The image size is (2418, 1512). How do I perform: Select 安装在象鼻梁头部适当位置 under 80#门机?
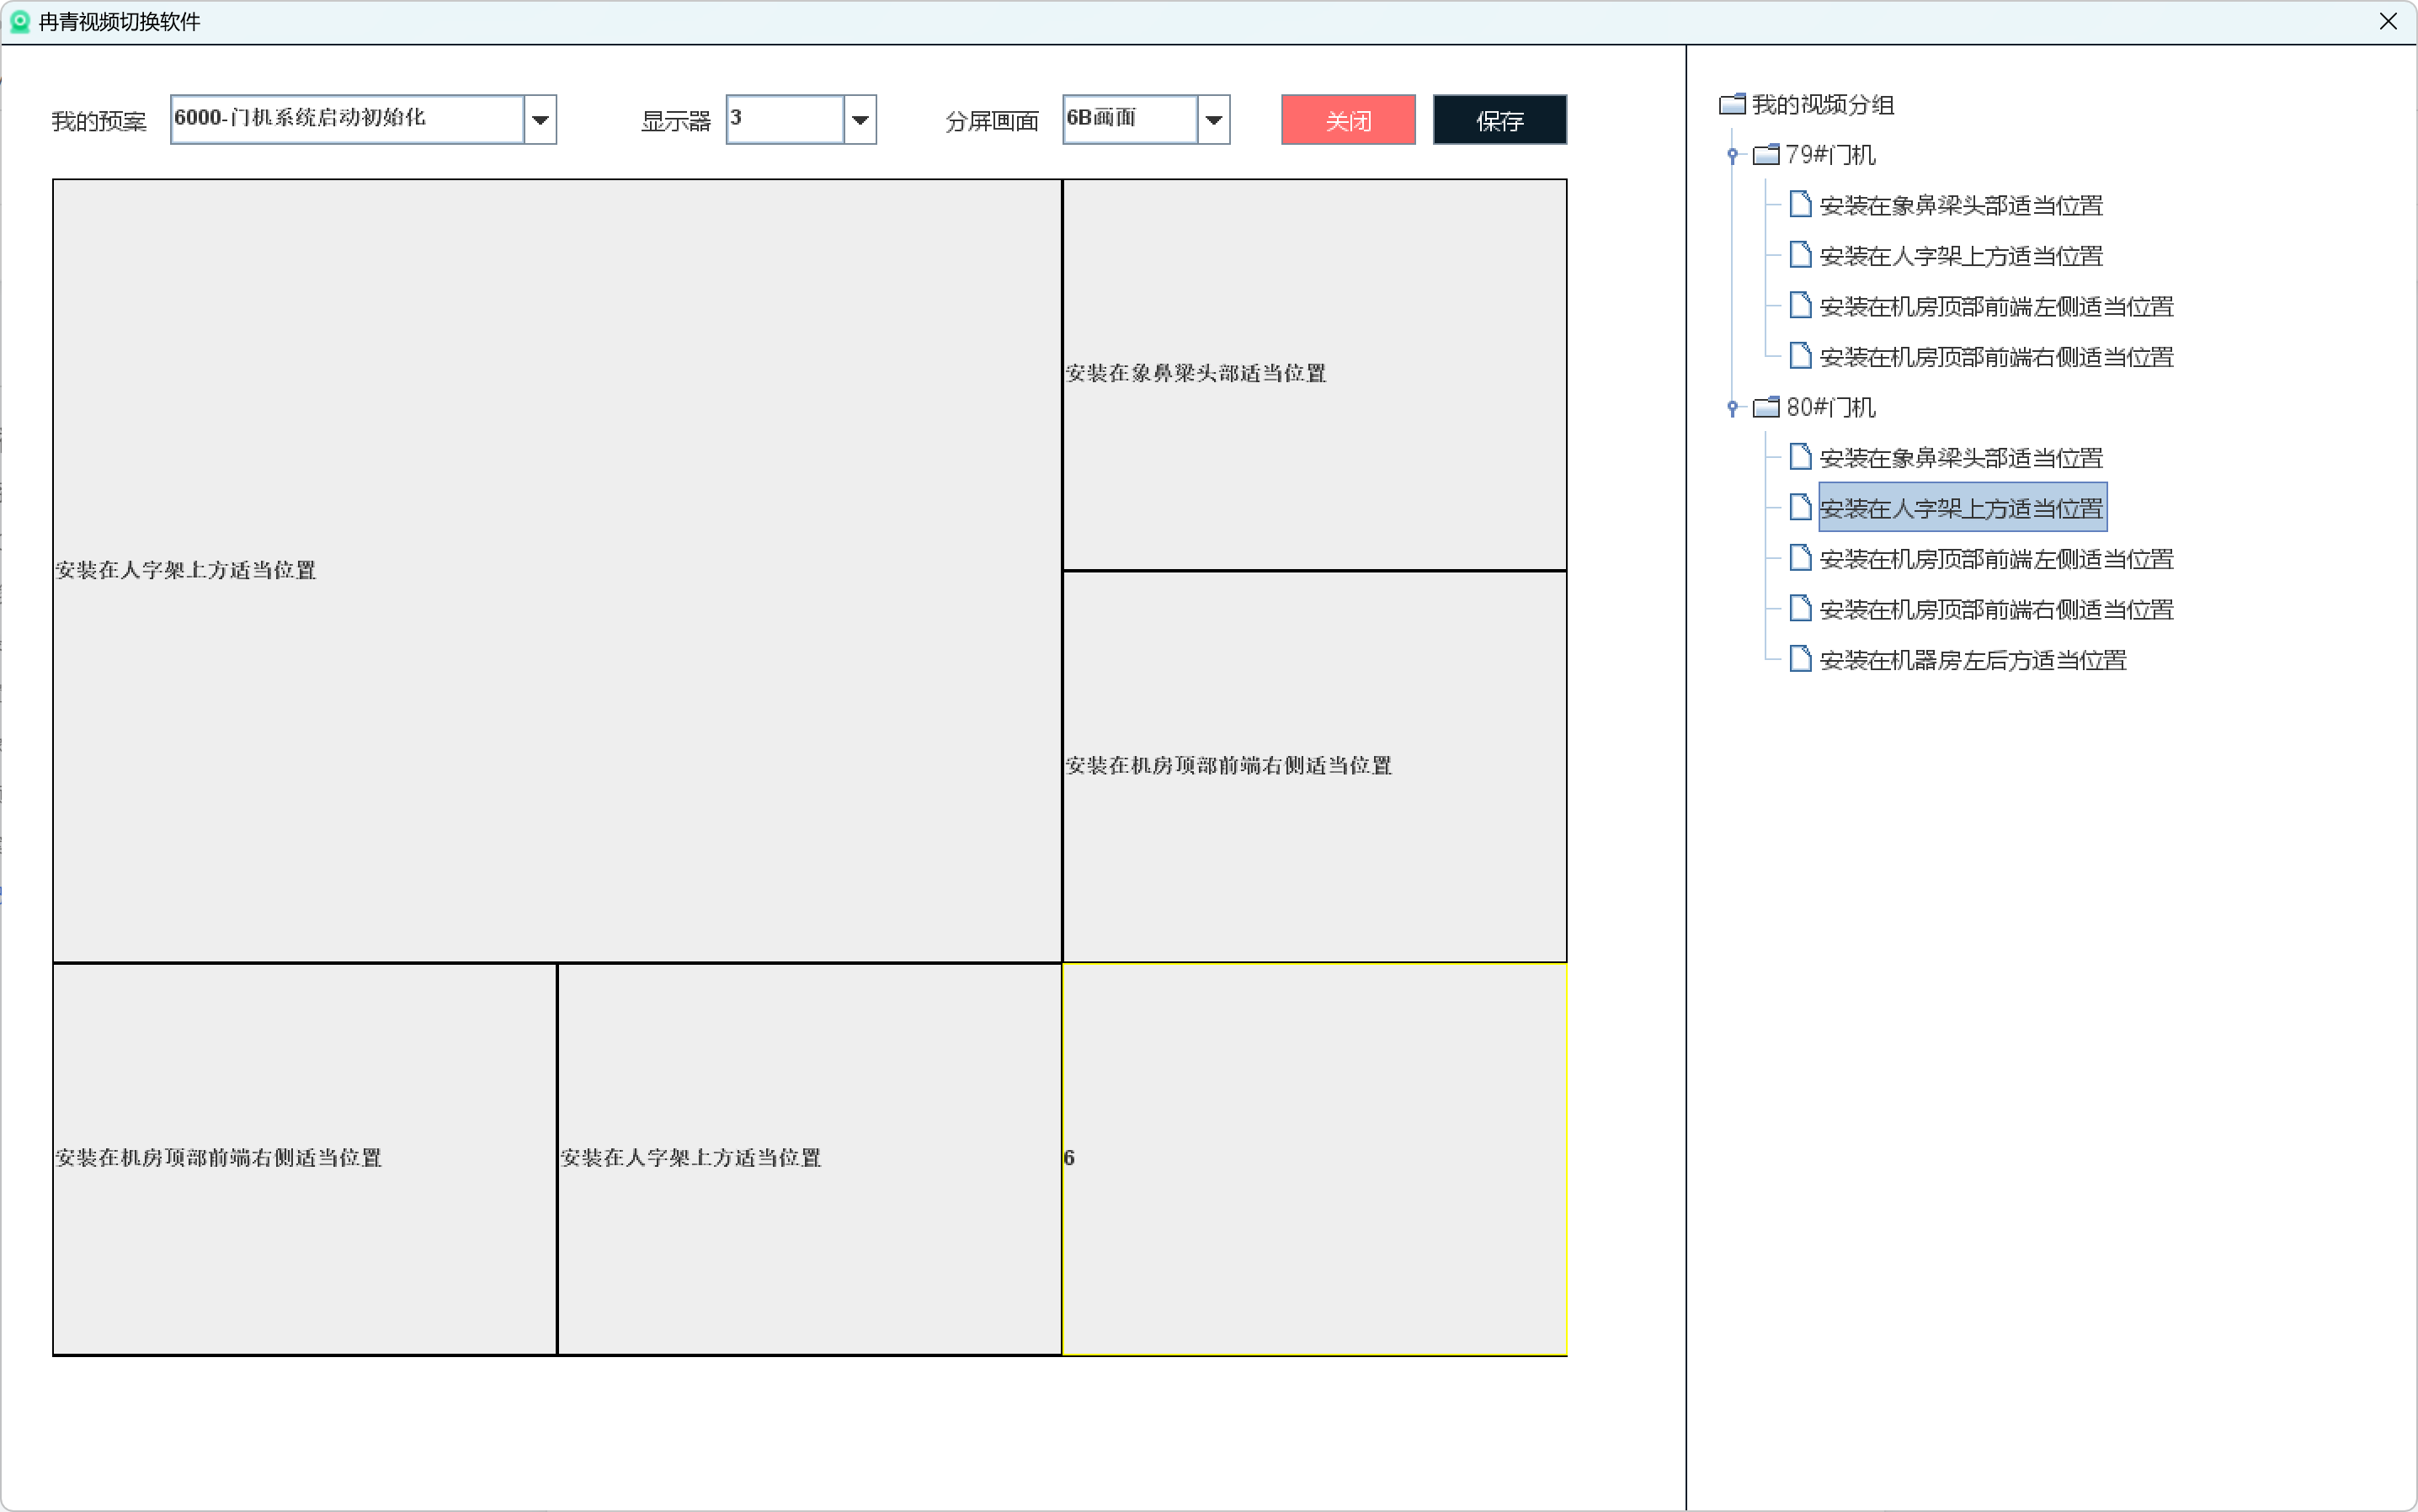(x=1960, y=458)
